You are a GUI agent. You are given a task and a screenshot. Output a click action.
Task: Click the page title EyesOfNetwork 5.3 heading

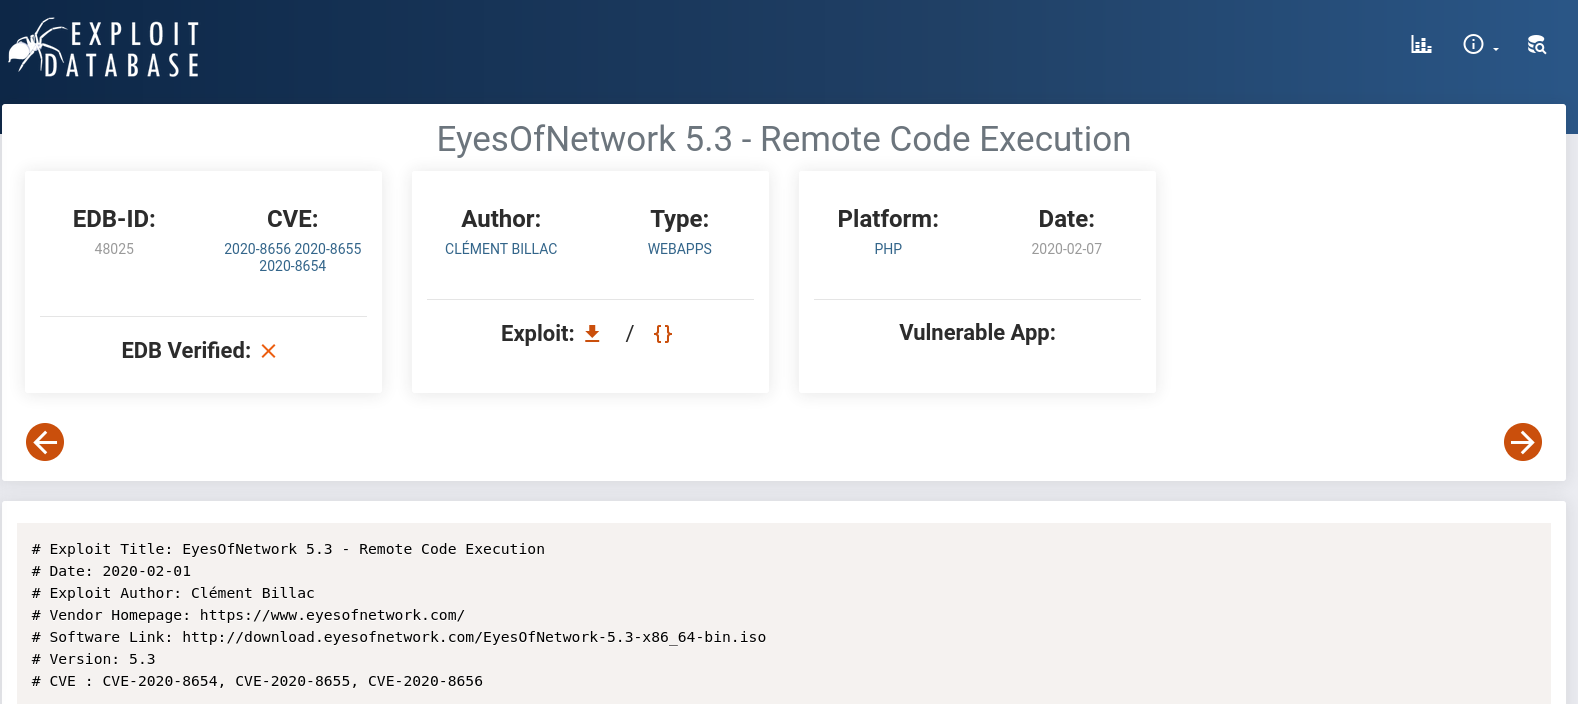(784, 139)
